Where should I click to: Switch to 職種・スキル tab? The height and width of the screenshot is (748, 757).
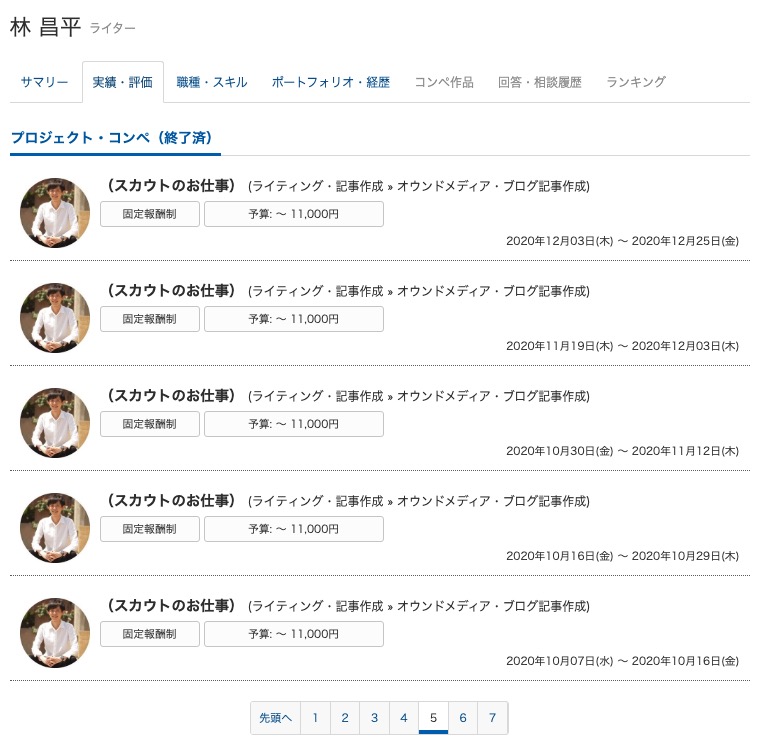[212, 82]
